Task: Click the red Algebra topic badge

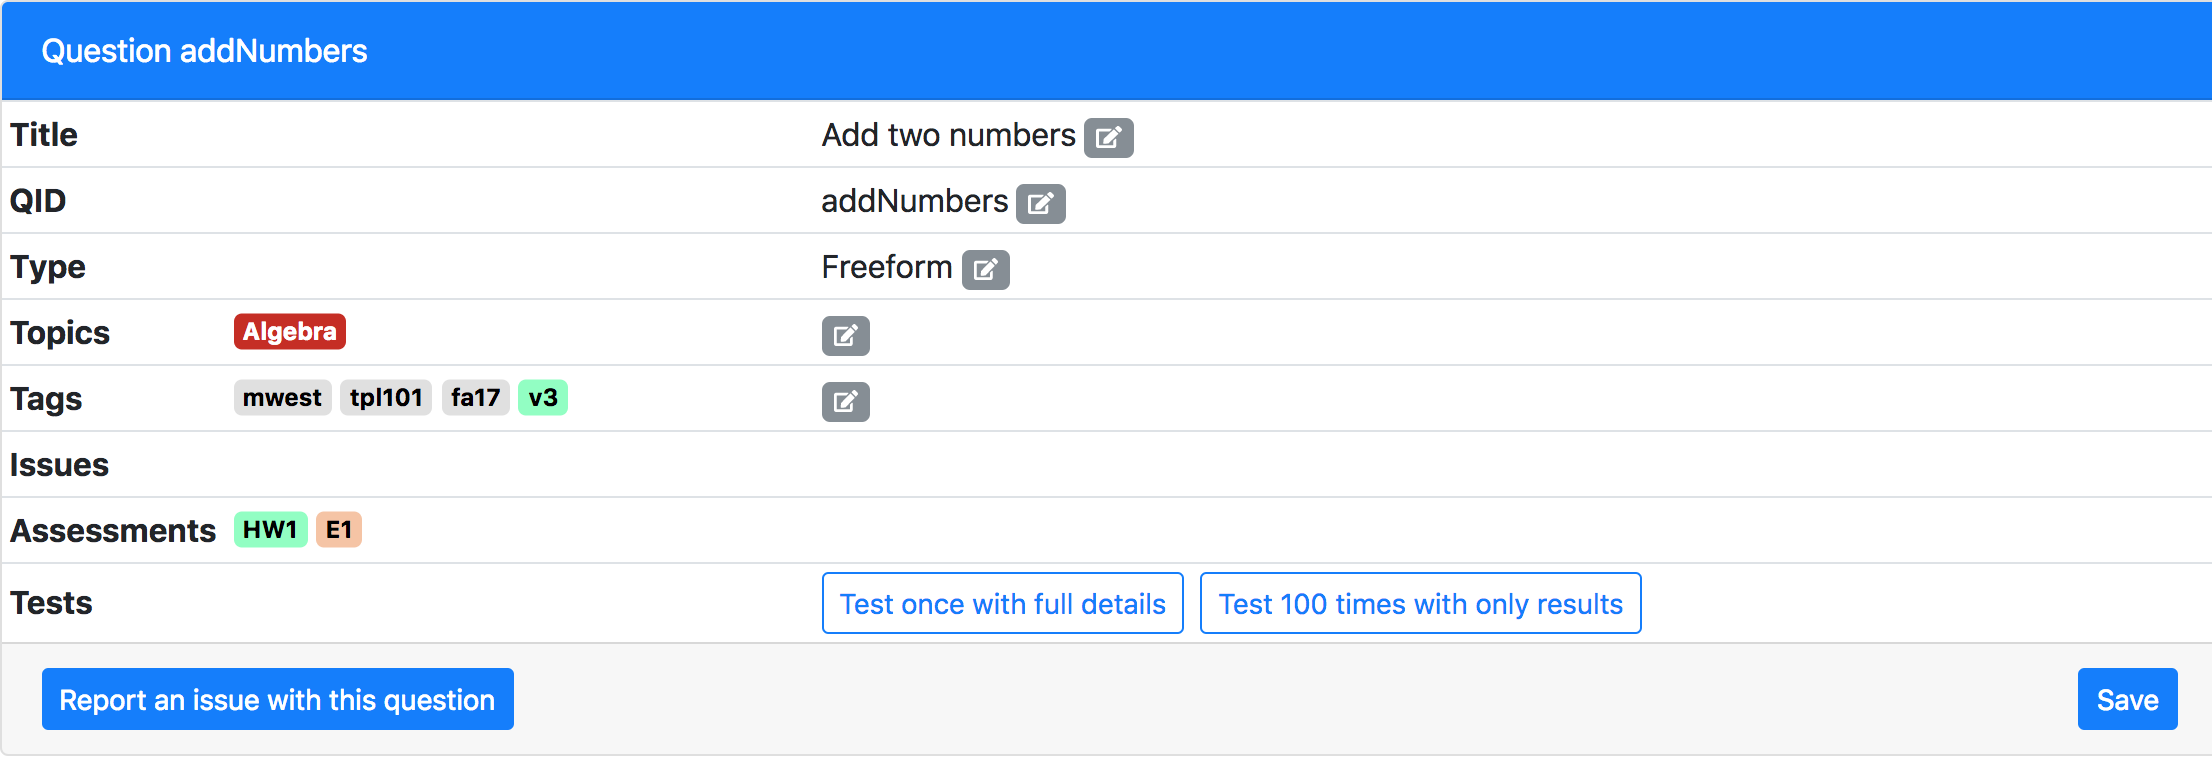Action: click(x=289, y=332)
